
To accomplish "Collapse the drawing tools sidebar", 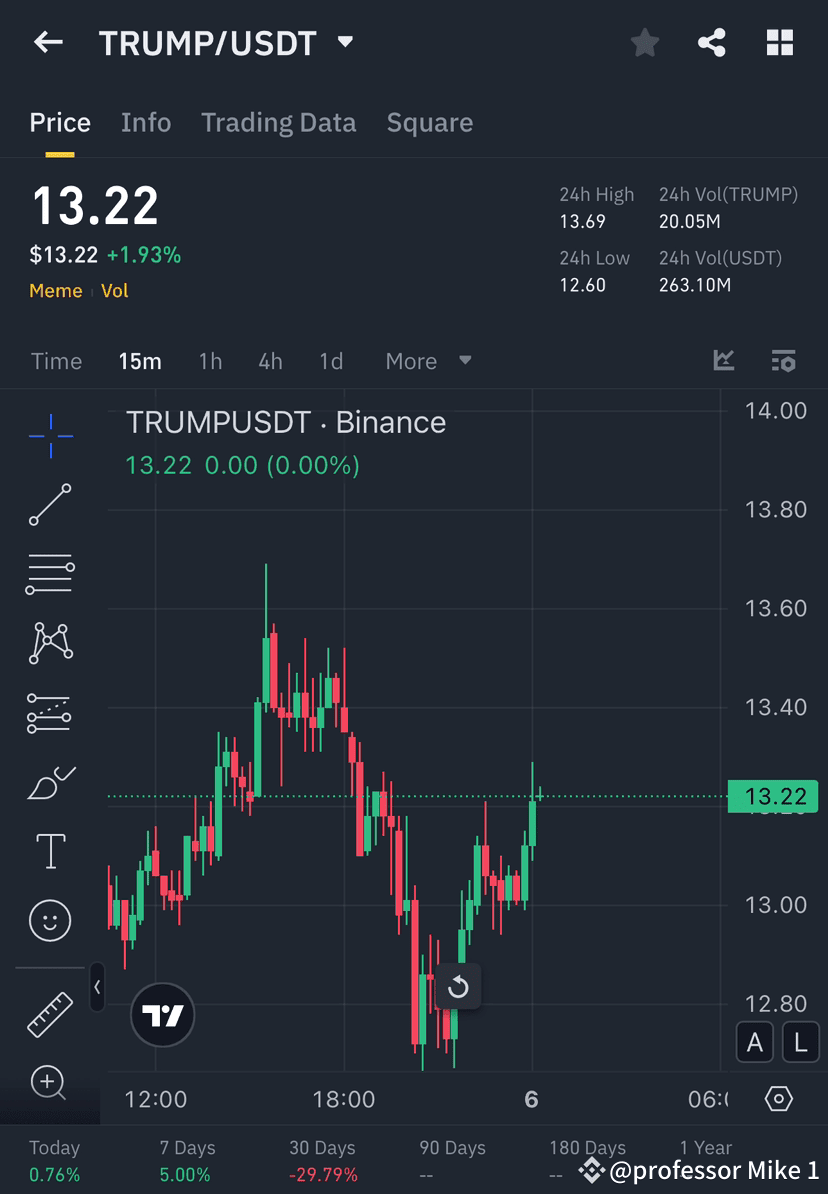I will (x=97, y=988).
